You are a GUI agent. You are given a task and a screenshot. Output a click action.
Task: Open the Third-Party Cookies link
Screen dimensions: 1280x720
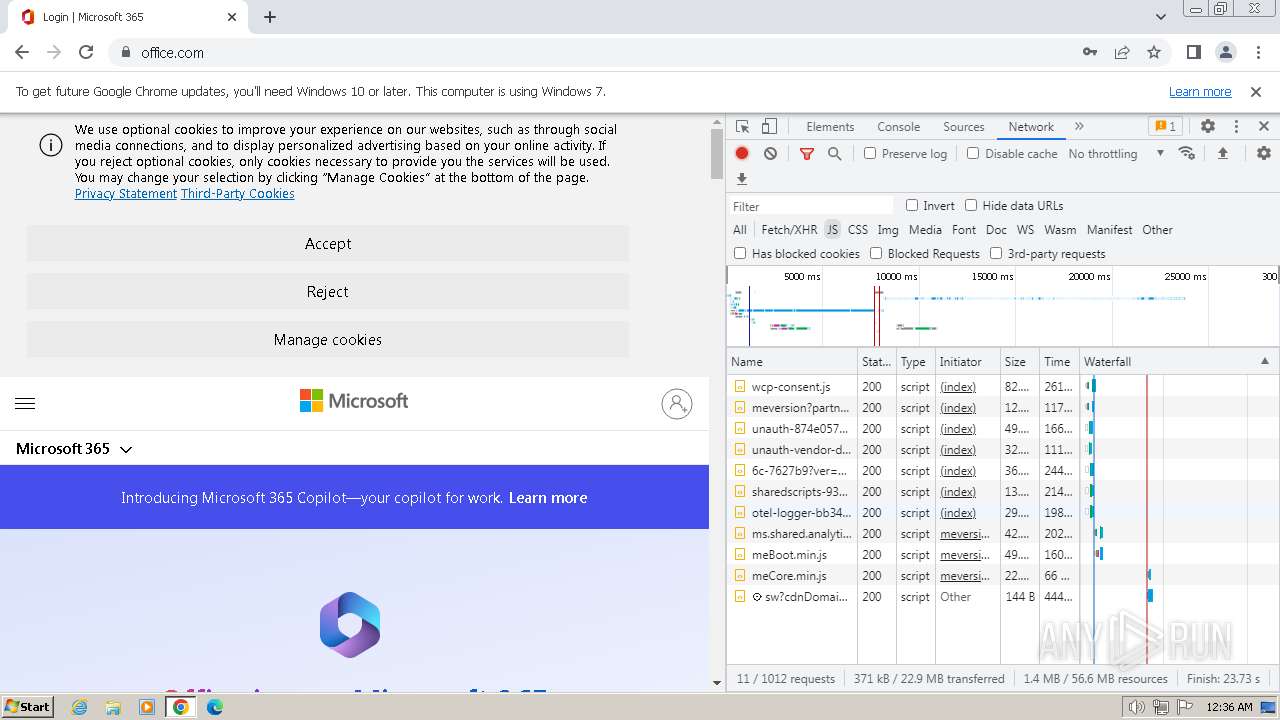pos(238,193)
